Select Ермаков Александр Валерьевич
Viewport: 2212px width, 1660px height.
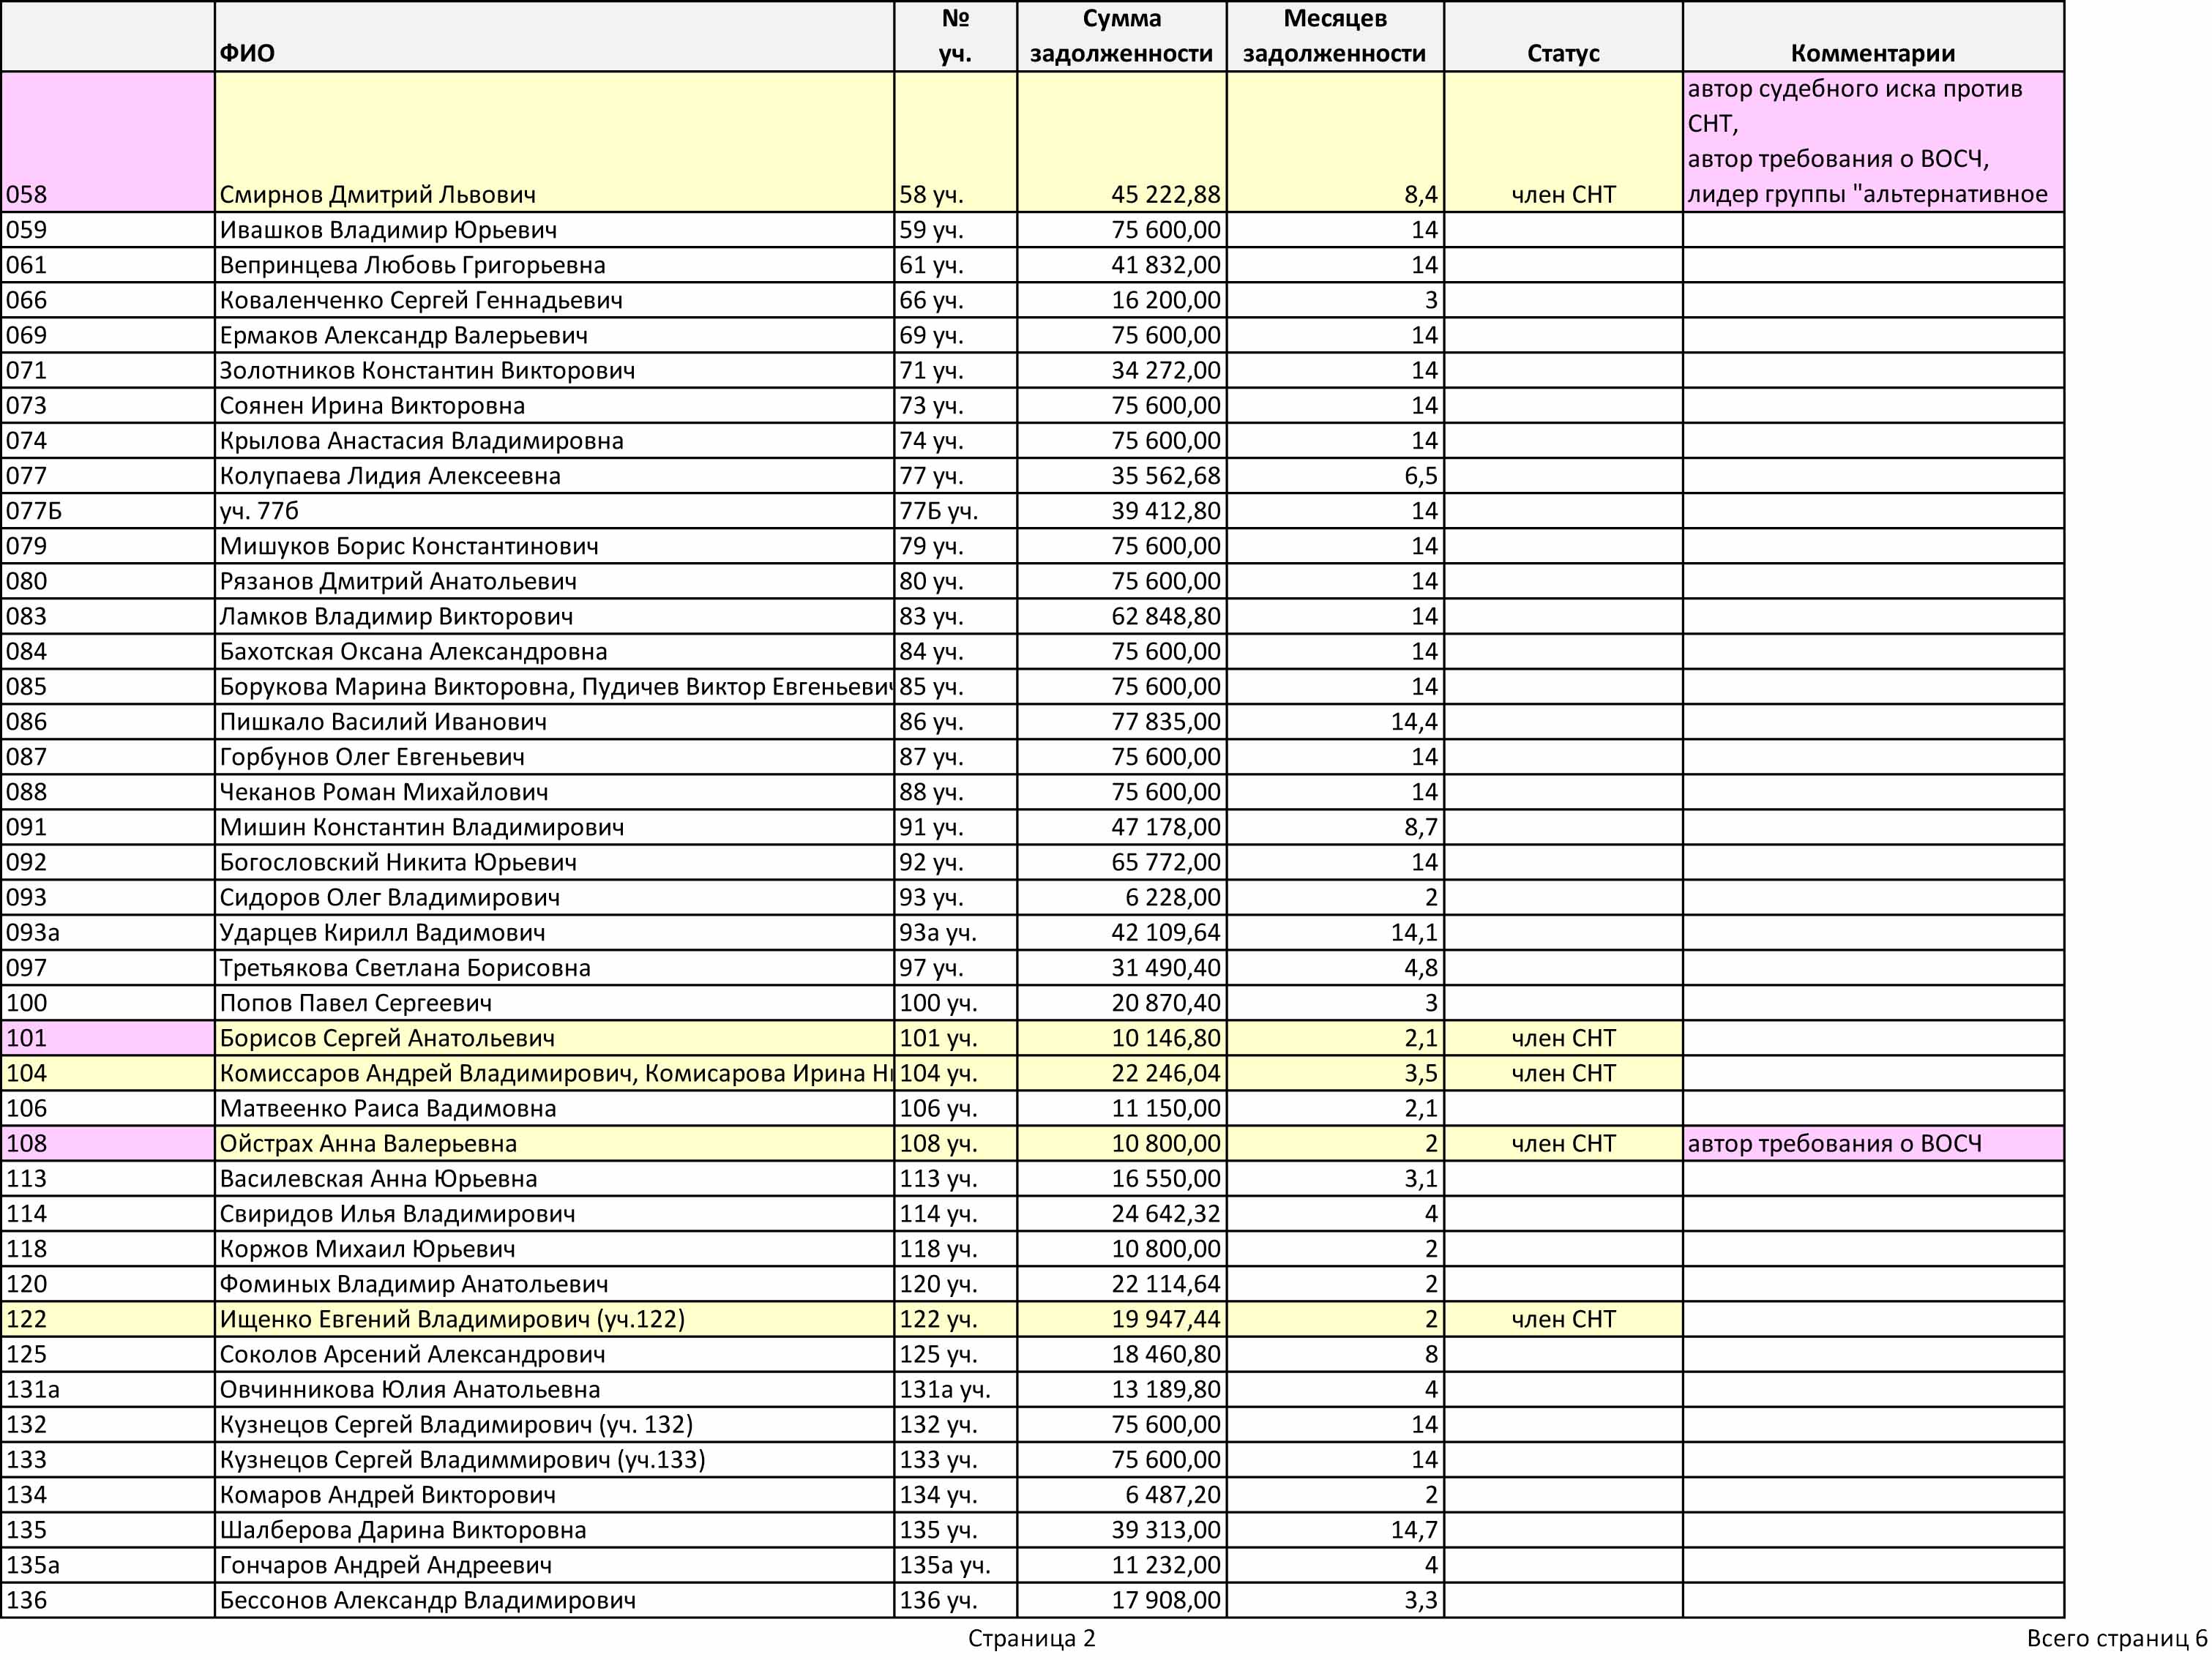coord(403,335)
